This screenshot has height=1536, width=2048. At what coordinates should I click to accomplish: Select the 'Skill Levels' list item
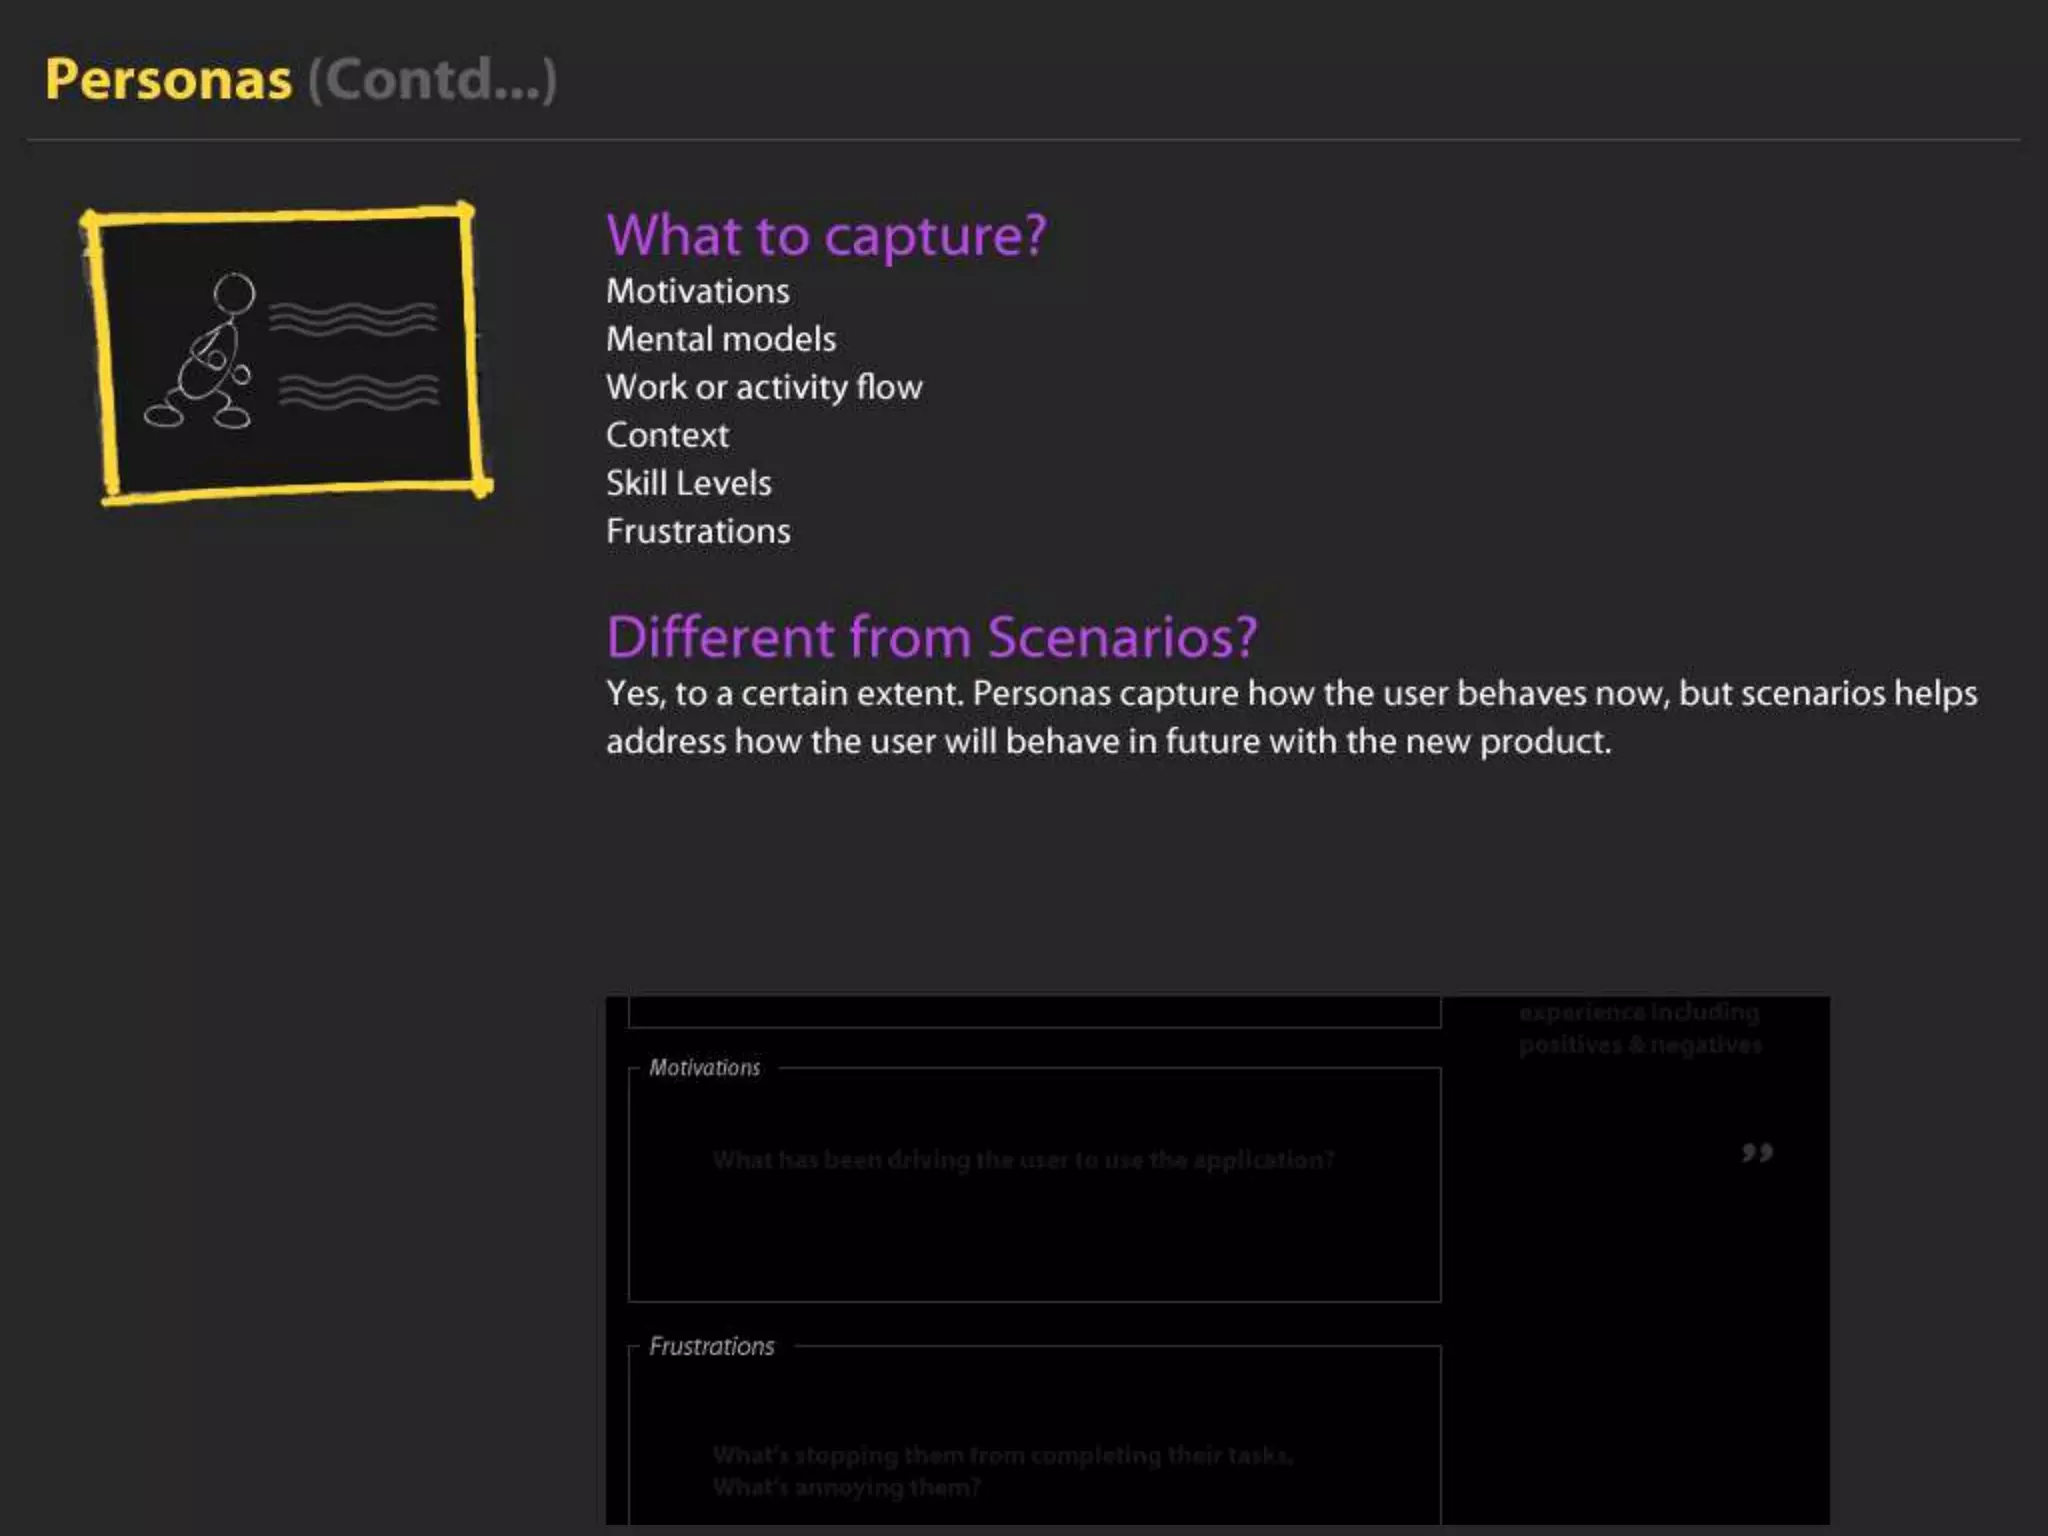(688, 483)
